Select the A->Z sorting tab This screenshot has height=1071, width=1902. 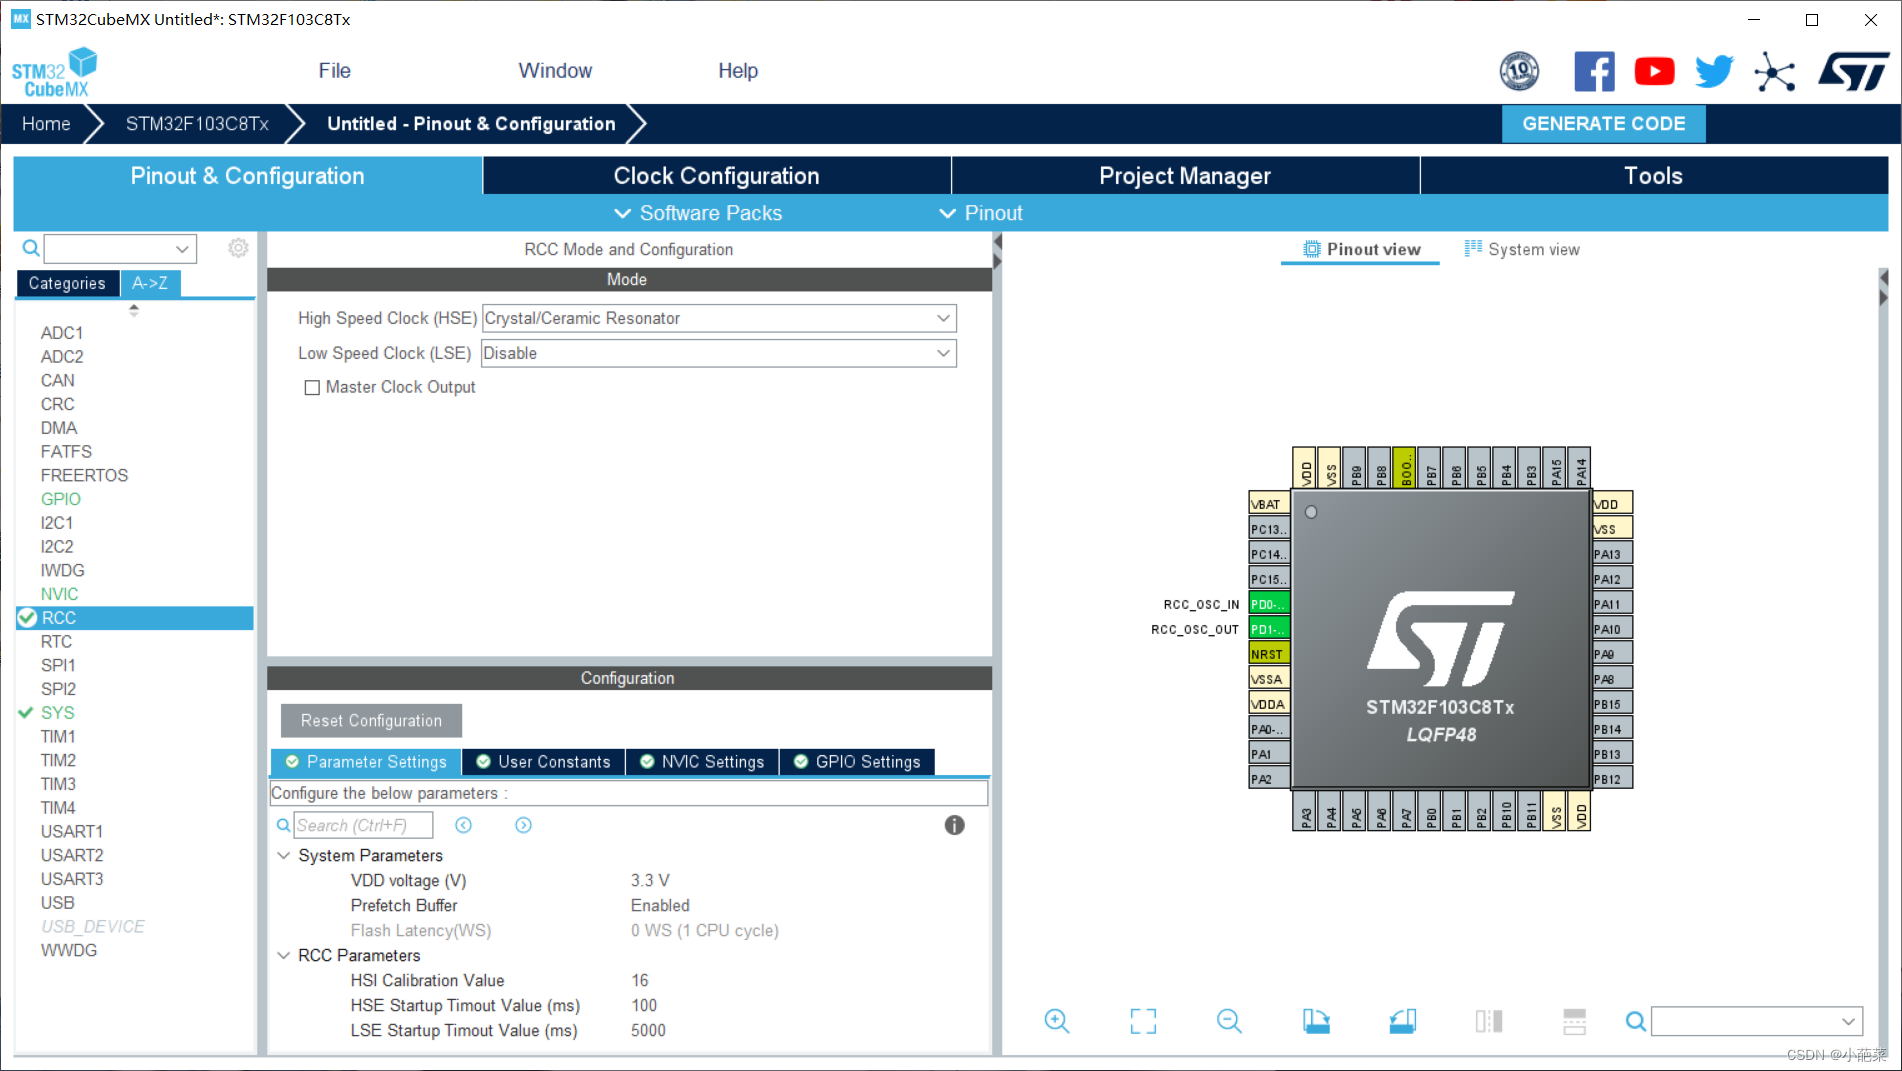(150, 283)
